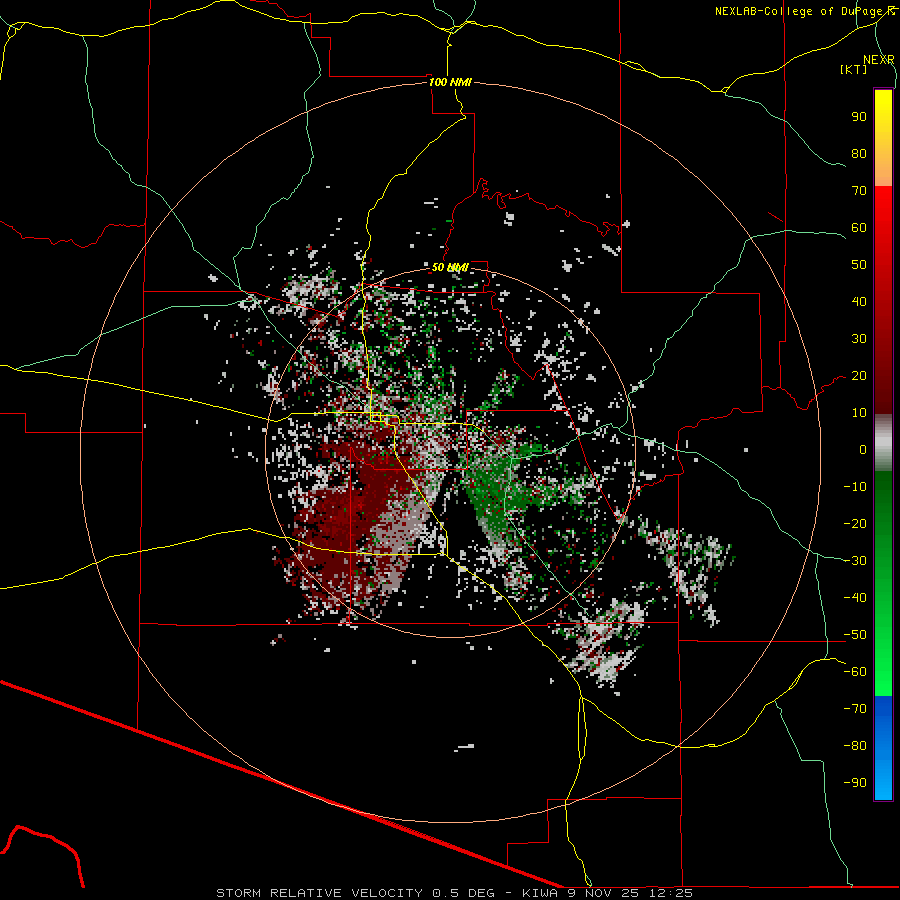This screenshot has width=900, height=900.
Task: Click the 50 NMI range ring label
Action: click(451, 267)
